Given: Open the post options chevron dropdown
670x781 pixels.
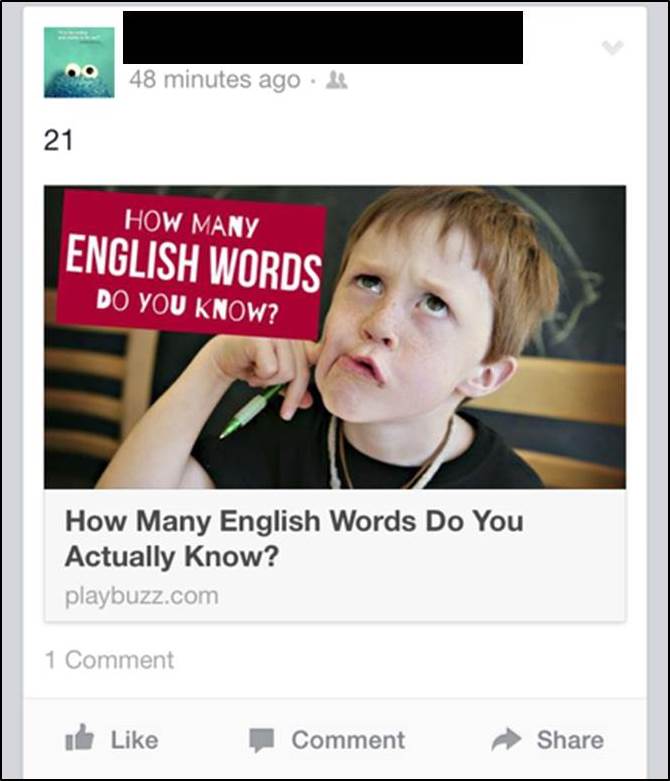Looking at the screenshot, I should [x=612, y=48].
